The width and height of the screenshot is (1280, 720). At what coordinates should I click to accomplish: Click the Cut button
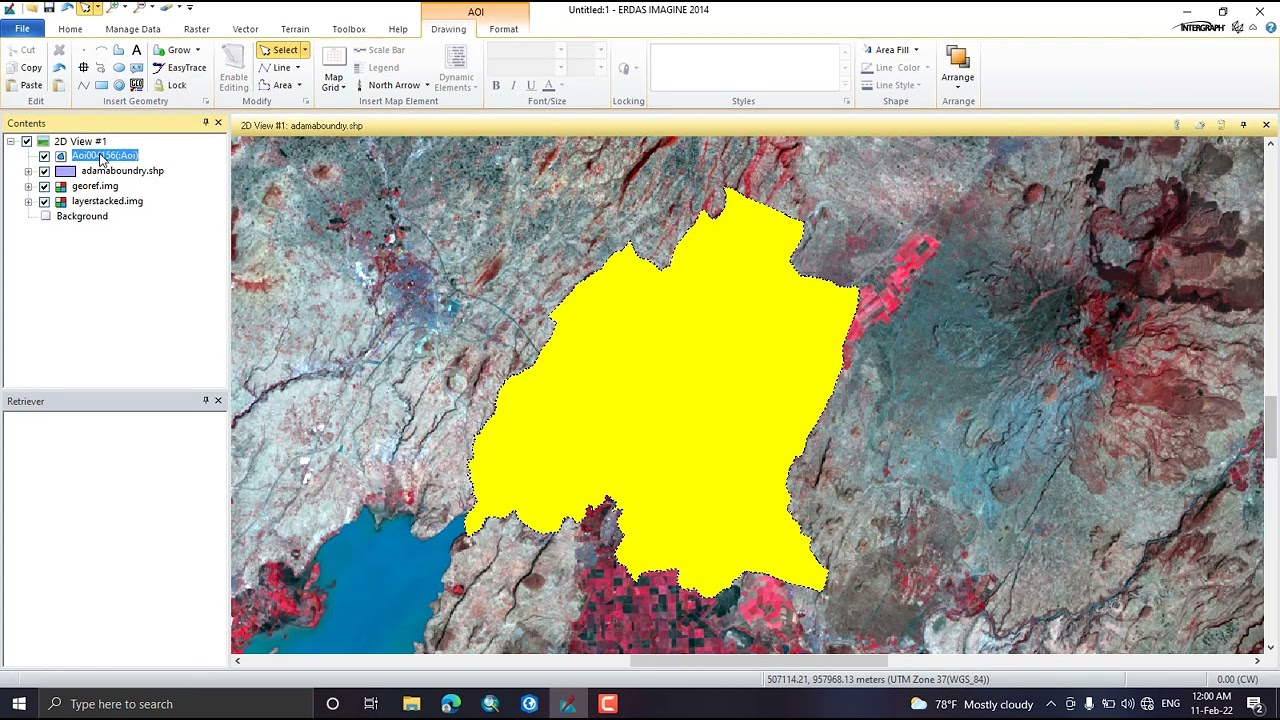(x=21, y=50)
